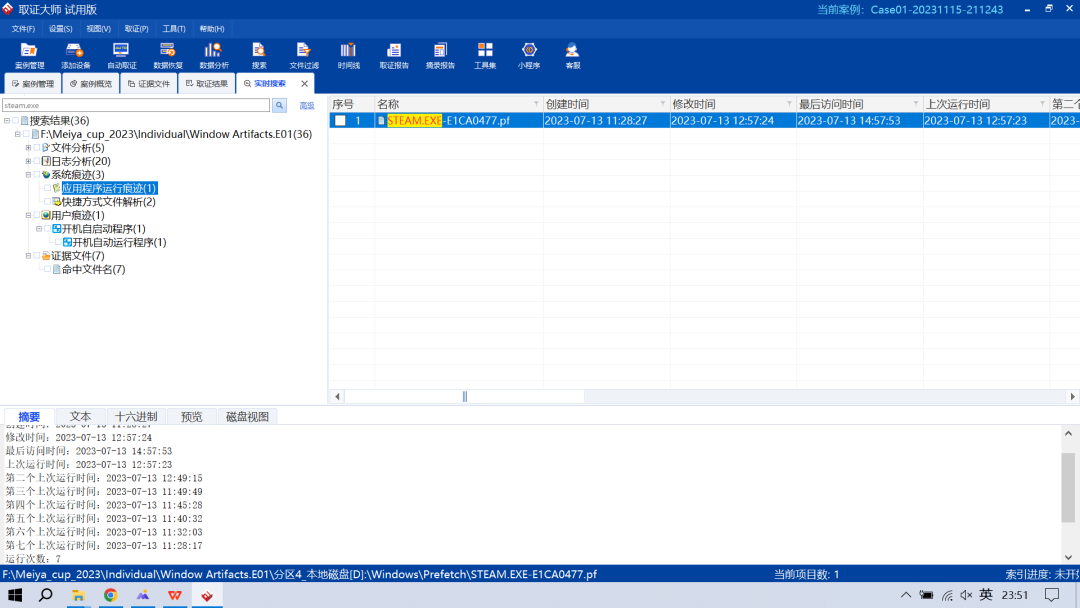Select 命中文件名(7) tree item
The image size is (1080, 608).
tap(93, 269)
